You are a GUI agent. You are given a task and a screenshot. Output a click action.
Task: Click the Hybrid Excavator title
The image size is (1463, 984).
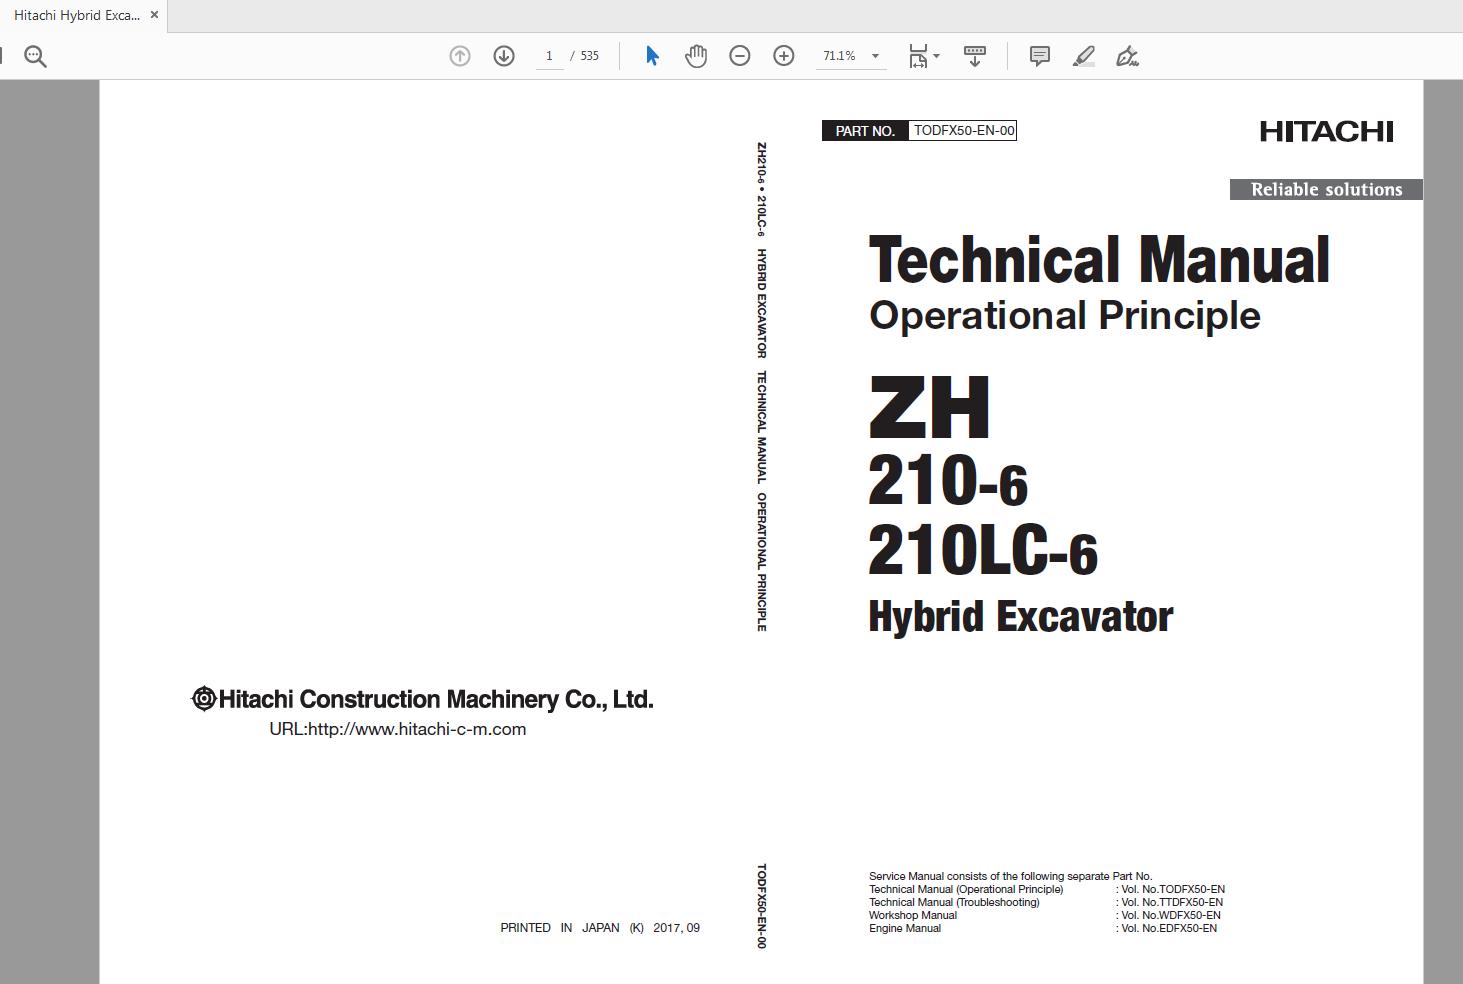pos(1021,616)
